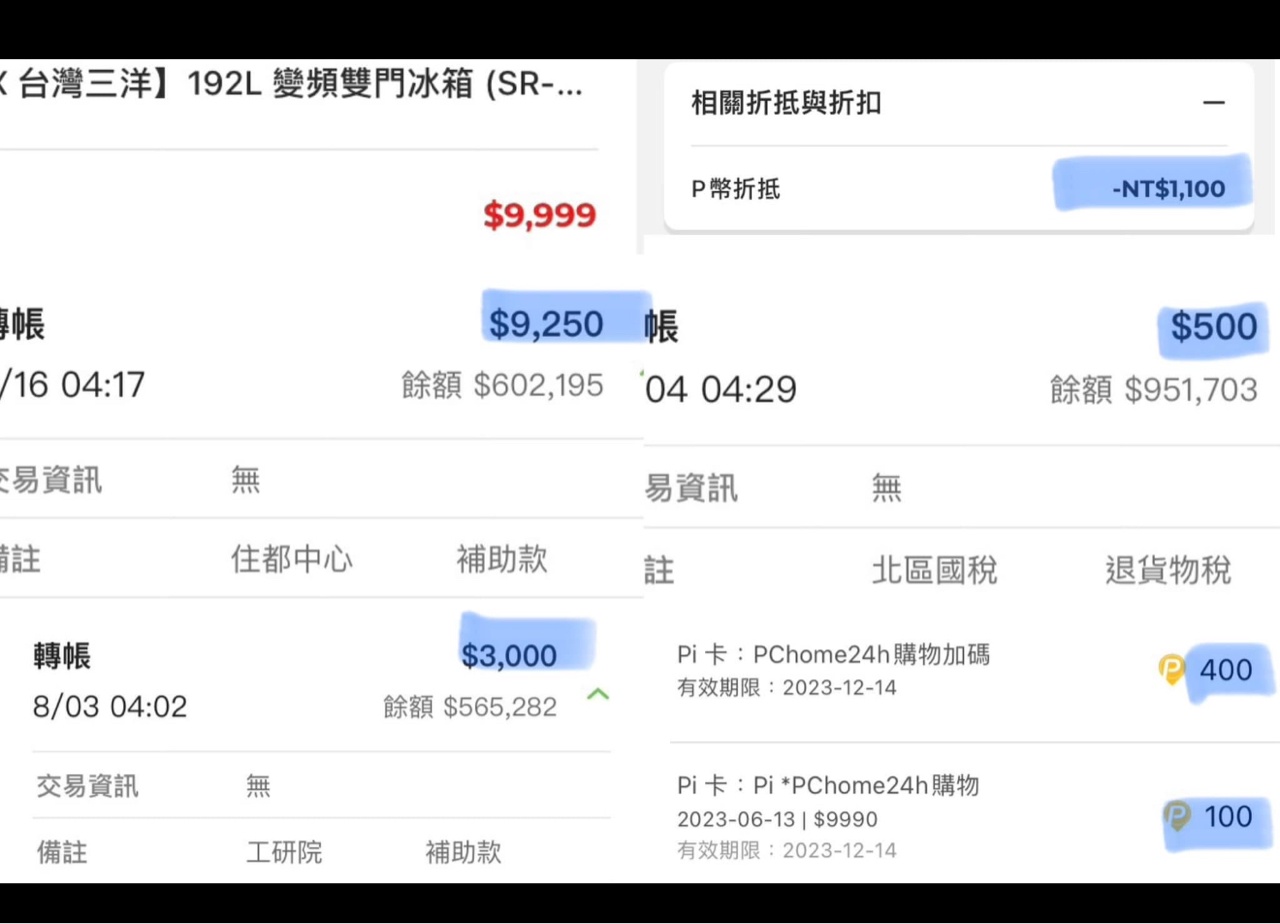Select the 備註 label beside 工研院

(62, 852)
